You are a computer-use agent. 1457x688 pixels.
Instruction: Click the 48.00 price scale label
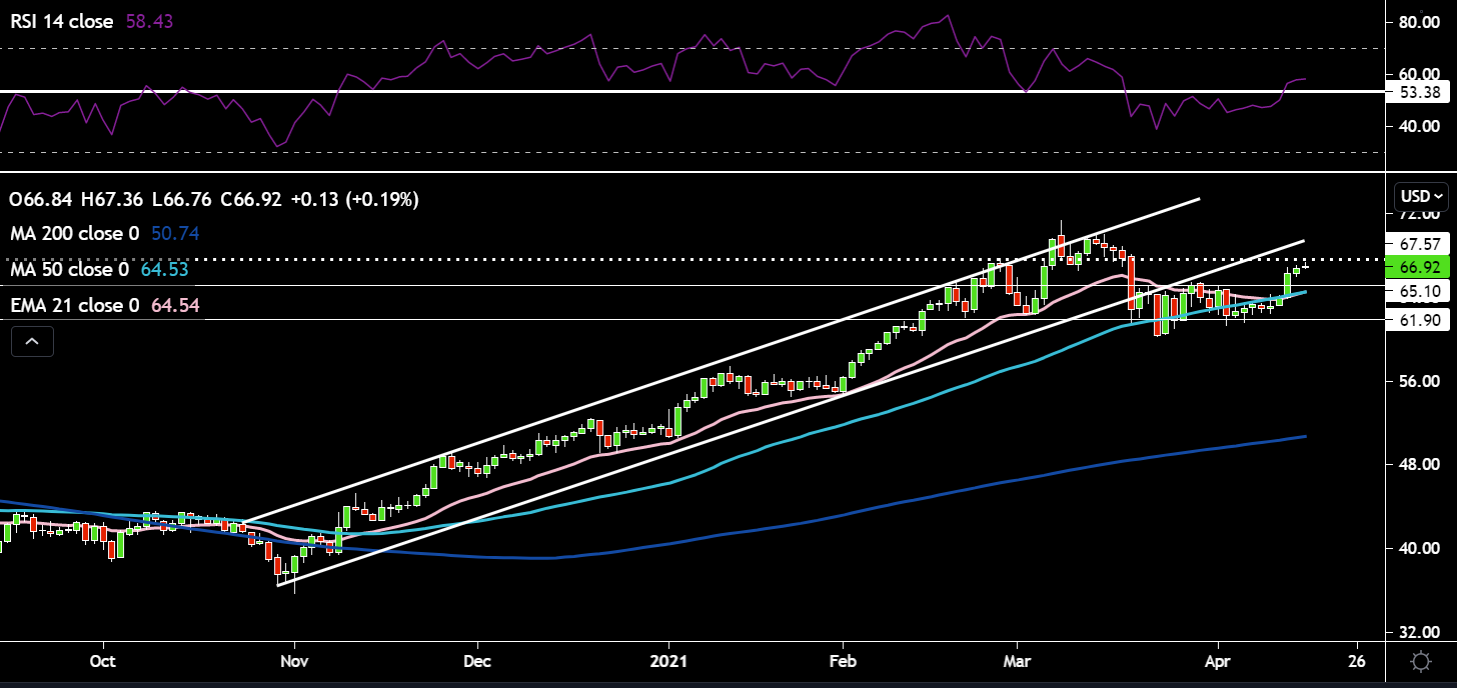(x=1420, y=465)
